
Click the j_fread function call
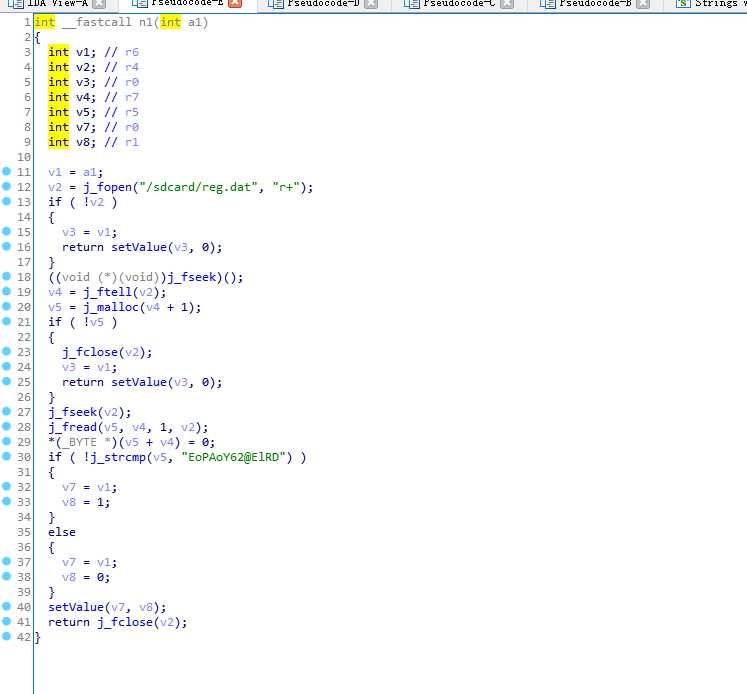click(72, 427)
